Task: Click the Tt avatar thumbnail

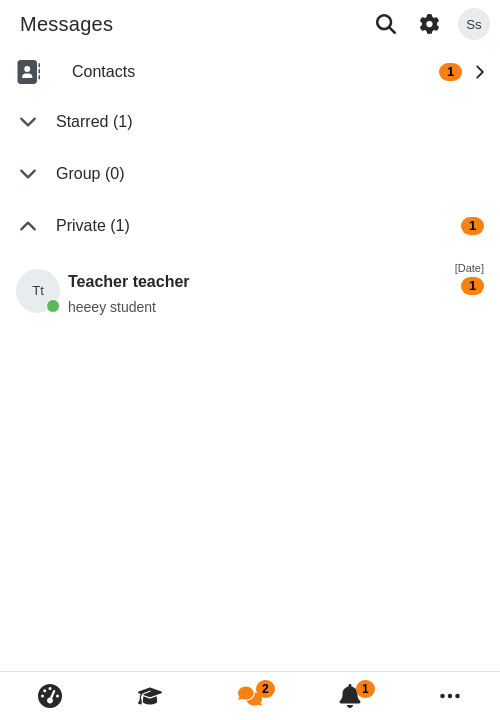Action: point(38,291)
